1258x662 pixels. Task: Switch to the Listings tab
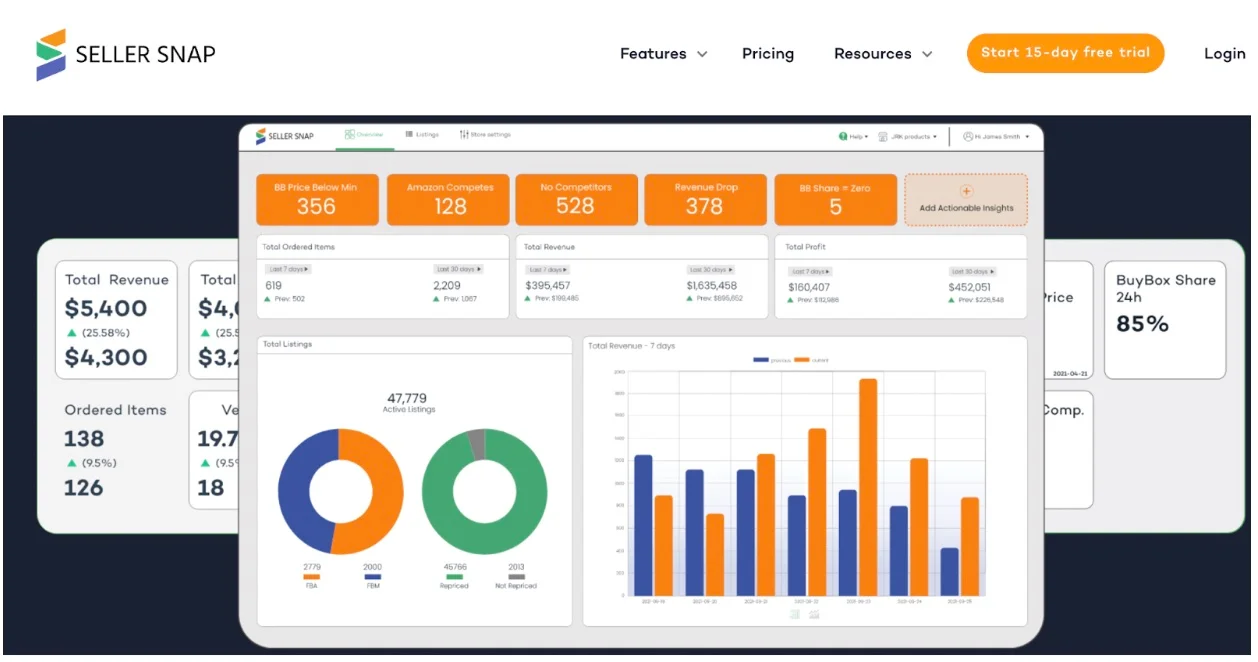[x=422, y=135]
